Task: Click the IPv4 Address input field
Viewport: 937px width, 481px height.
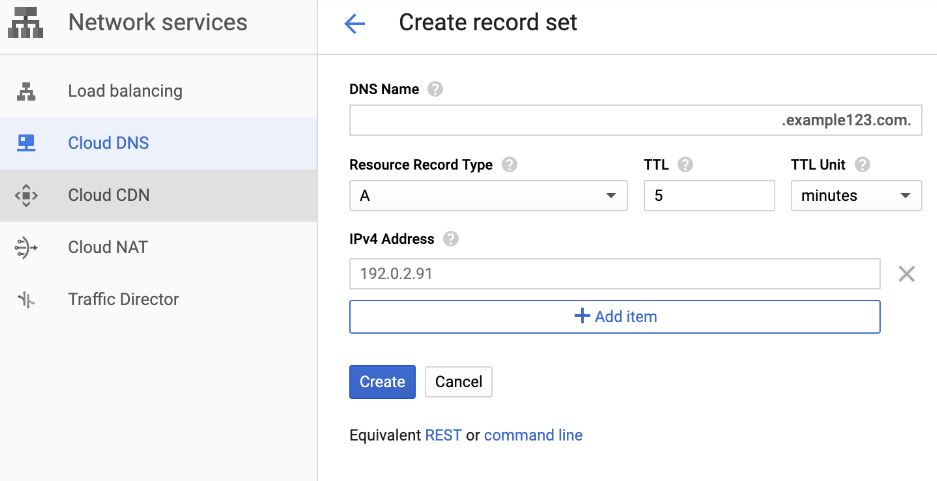Action: coord(615,274)
